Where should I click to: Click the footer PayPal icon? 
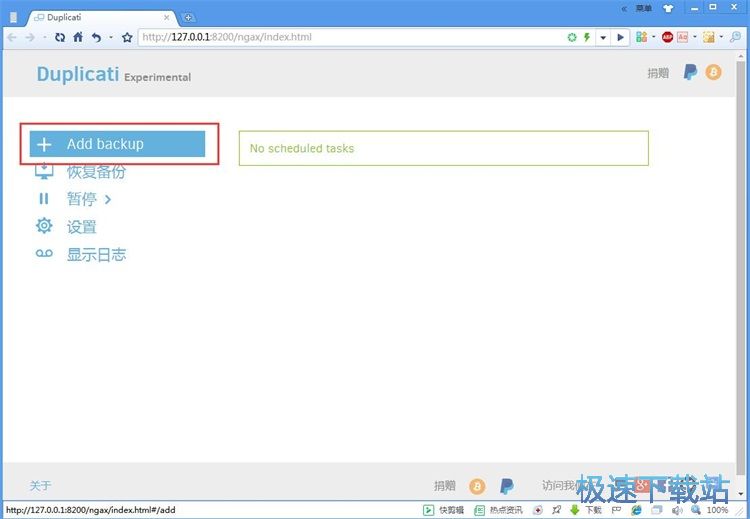[507, 486]
